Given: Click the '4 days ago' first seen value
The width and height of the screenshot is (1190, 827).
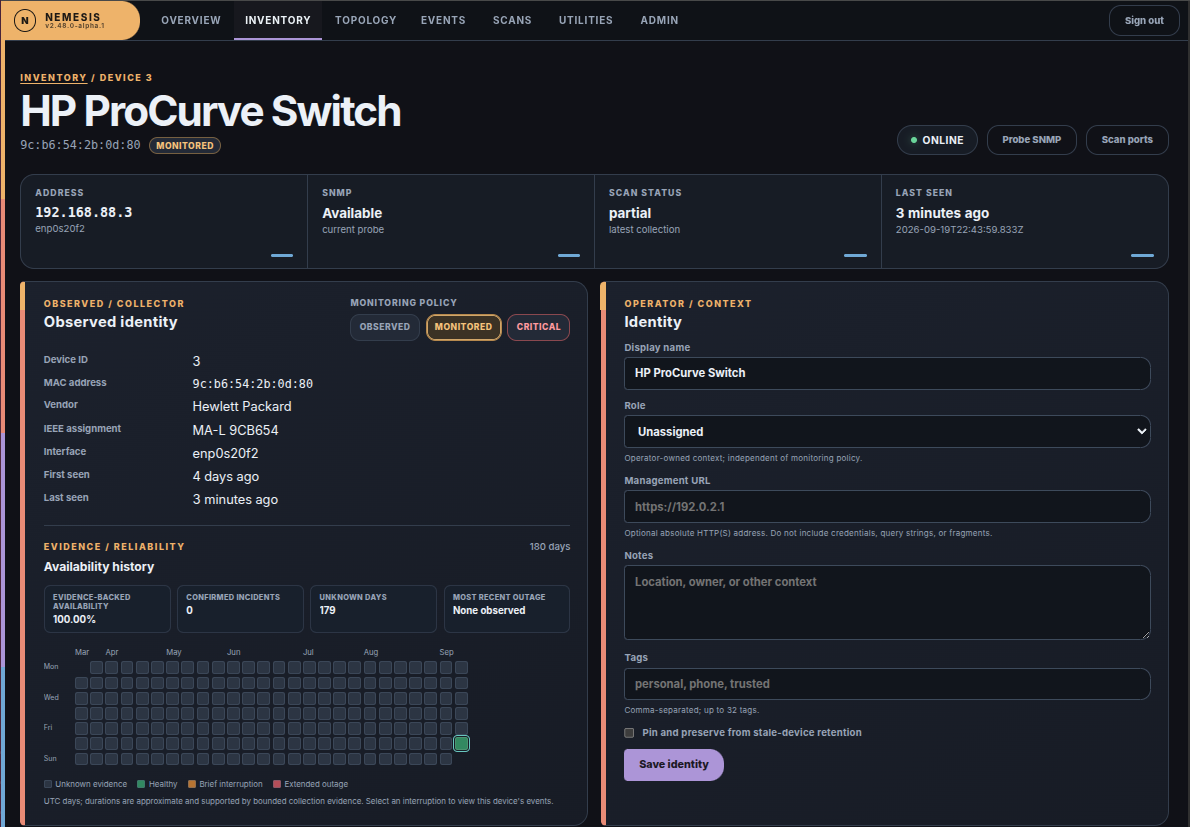Looking at the screenshot, I should [225, 476].
